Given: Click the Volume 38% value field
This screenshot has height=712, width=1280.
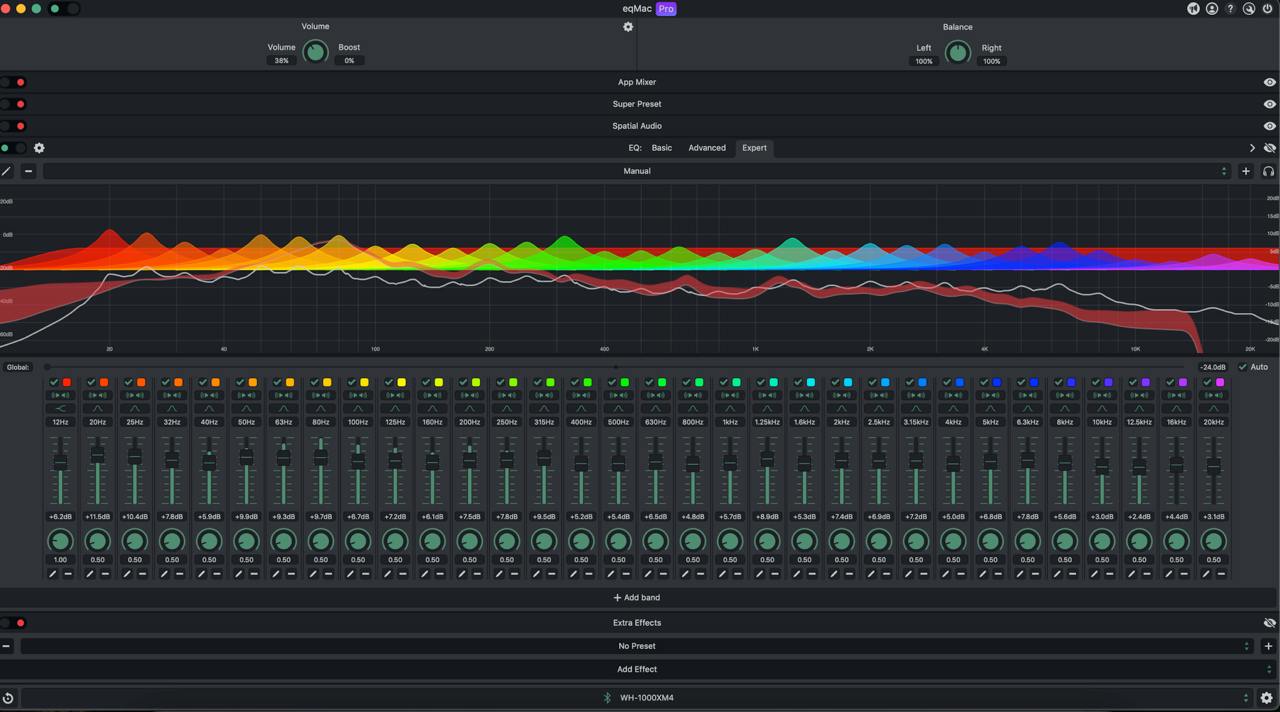Looking at the screenshot, I should click(x=281, y=61).
